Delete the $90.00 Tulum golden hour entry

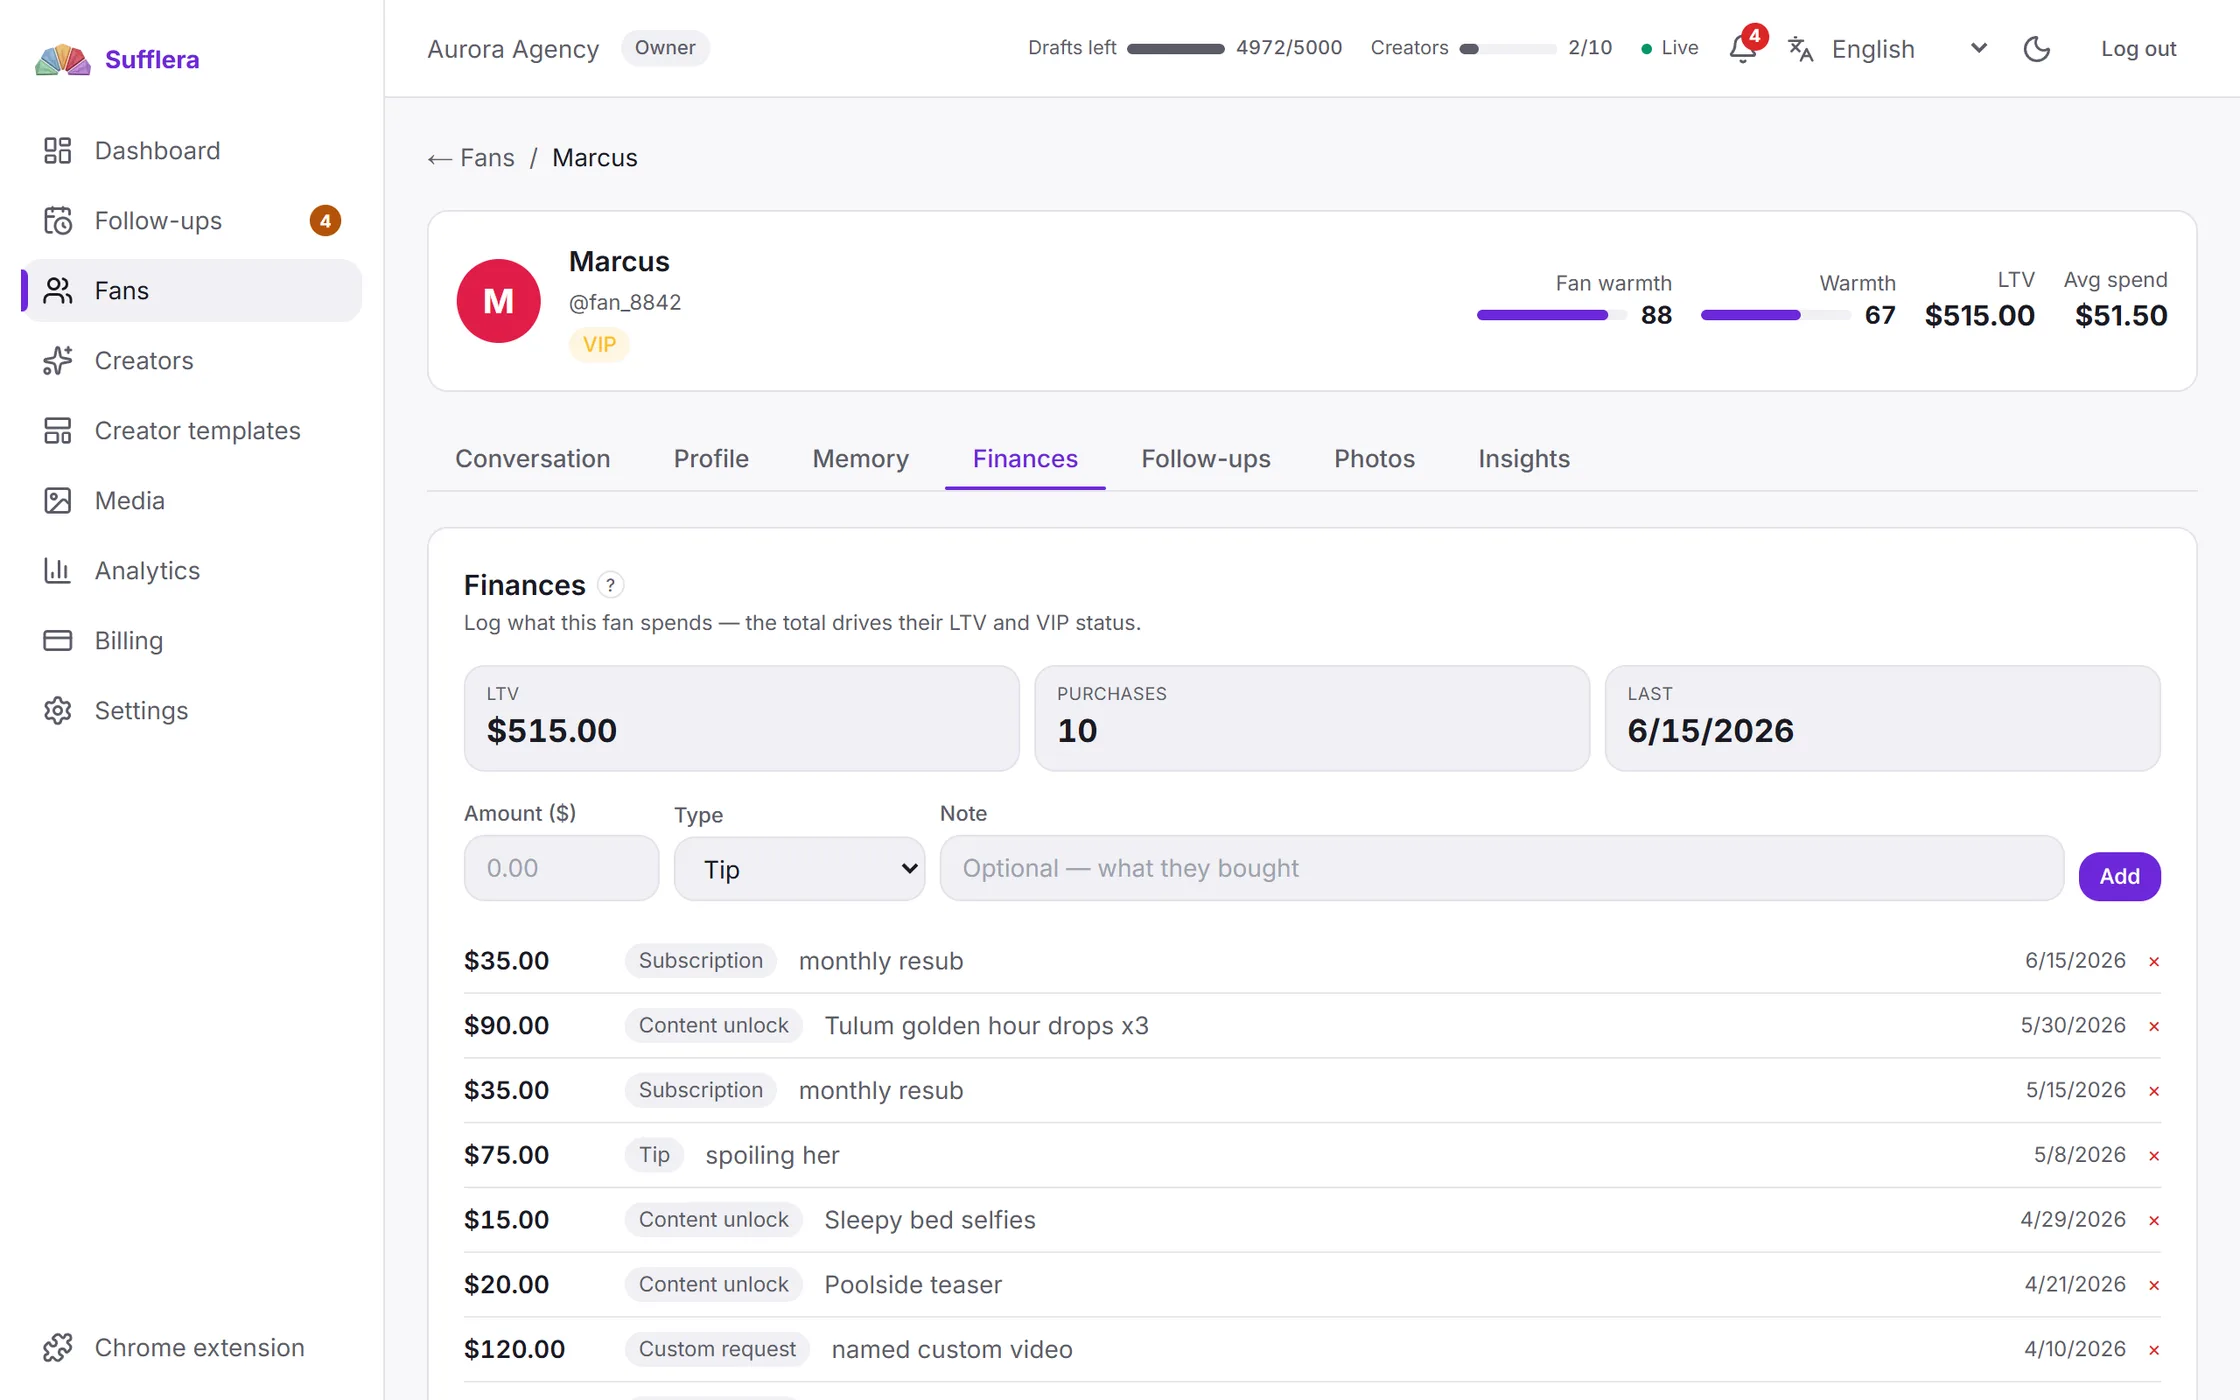[2154, 1027]
